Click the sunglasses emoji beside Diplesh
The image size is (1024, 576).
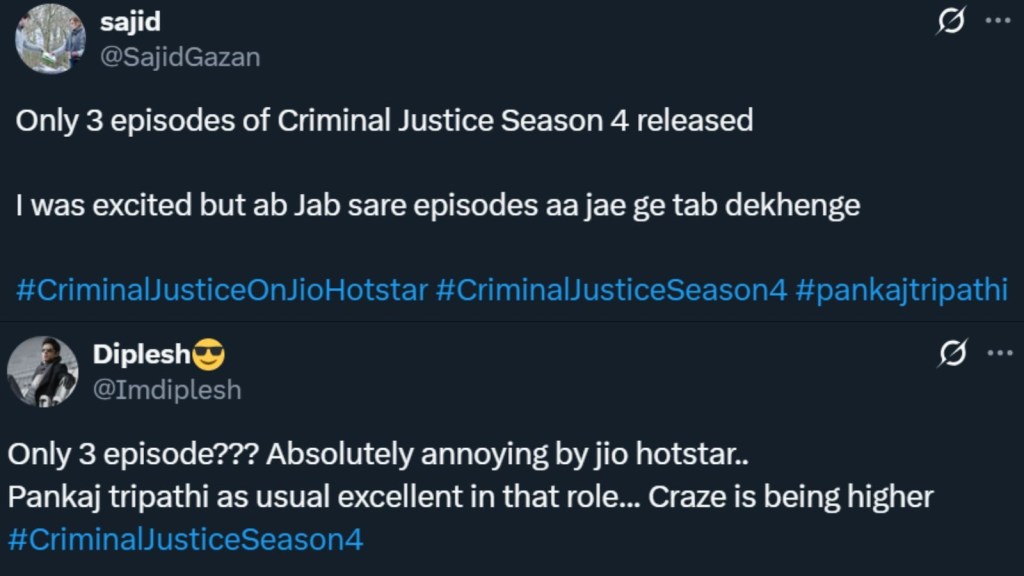coord(209,355)
